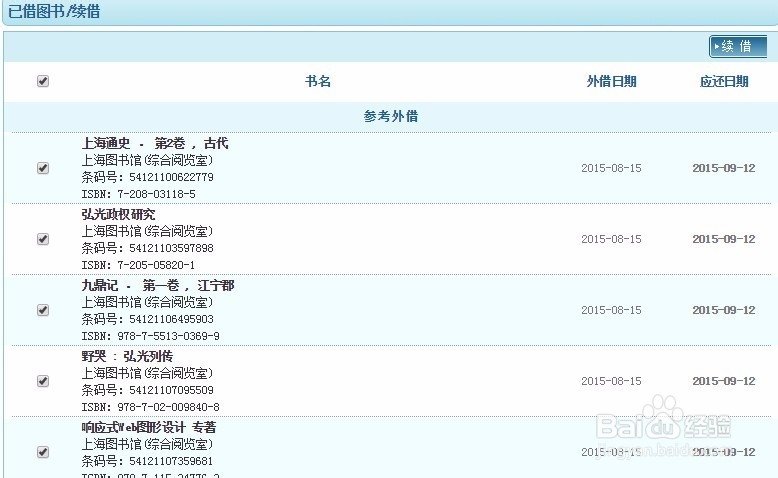Viewport: 778px width, 478px height.
Task: Uncheck the 九鼎记 第一卷 book checkbox
Action: (x=43, y=310)
